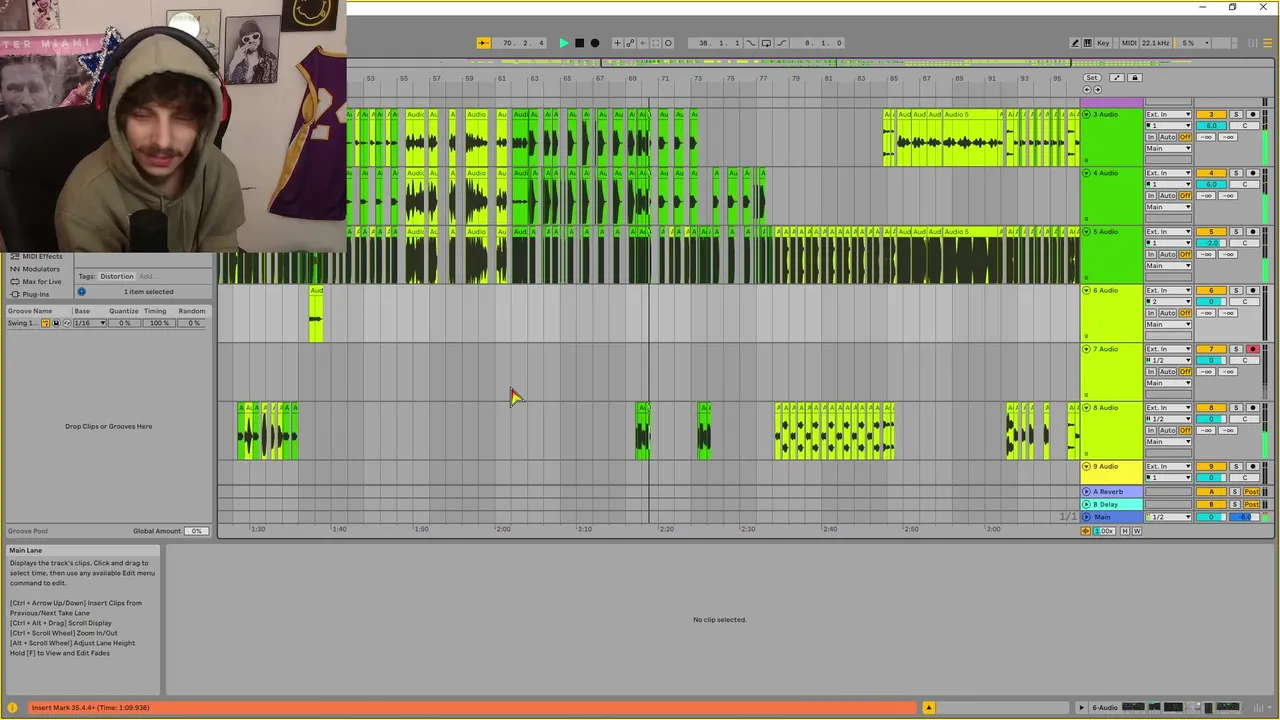Toggle Back to Arrangement orange button
This screenshot has height=720, width=1280.
(x=1086, y=531)
